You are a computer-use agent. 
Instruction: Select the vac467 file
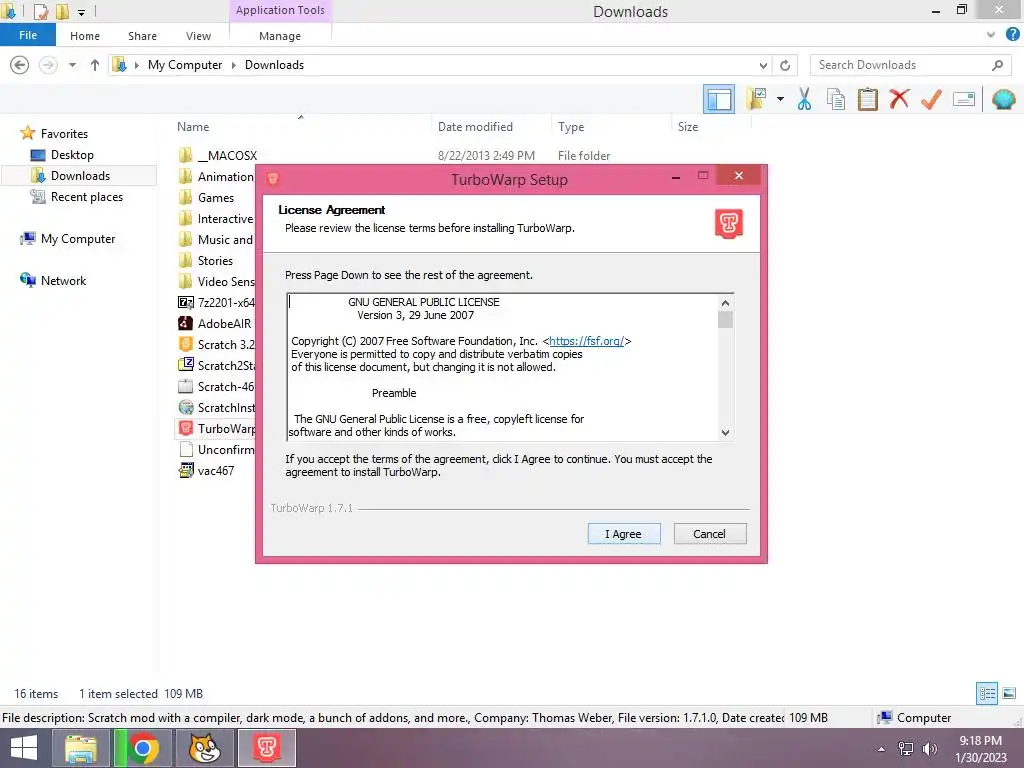click(x=216, y=470)
